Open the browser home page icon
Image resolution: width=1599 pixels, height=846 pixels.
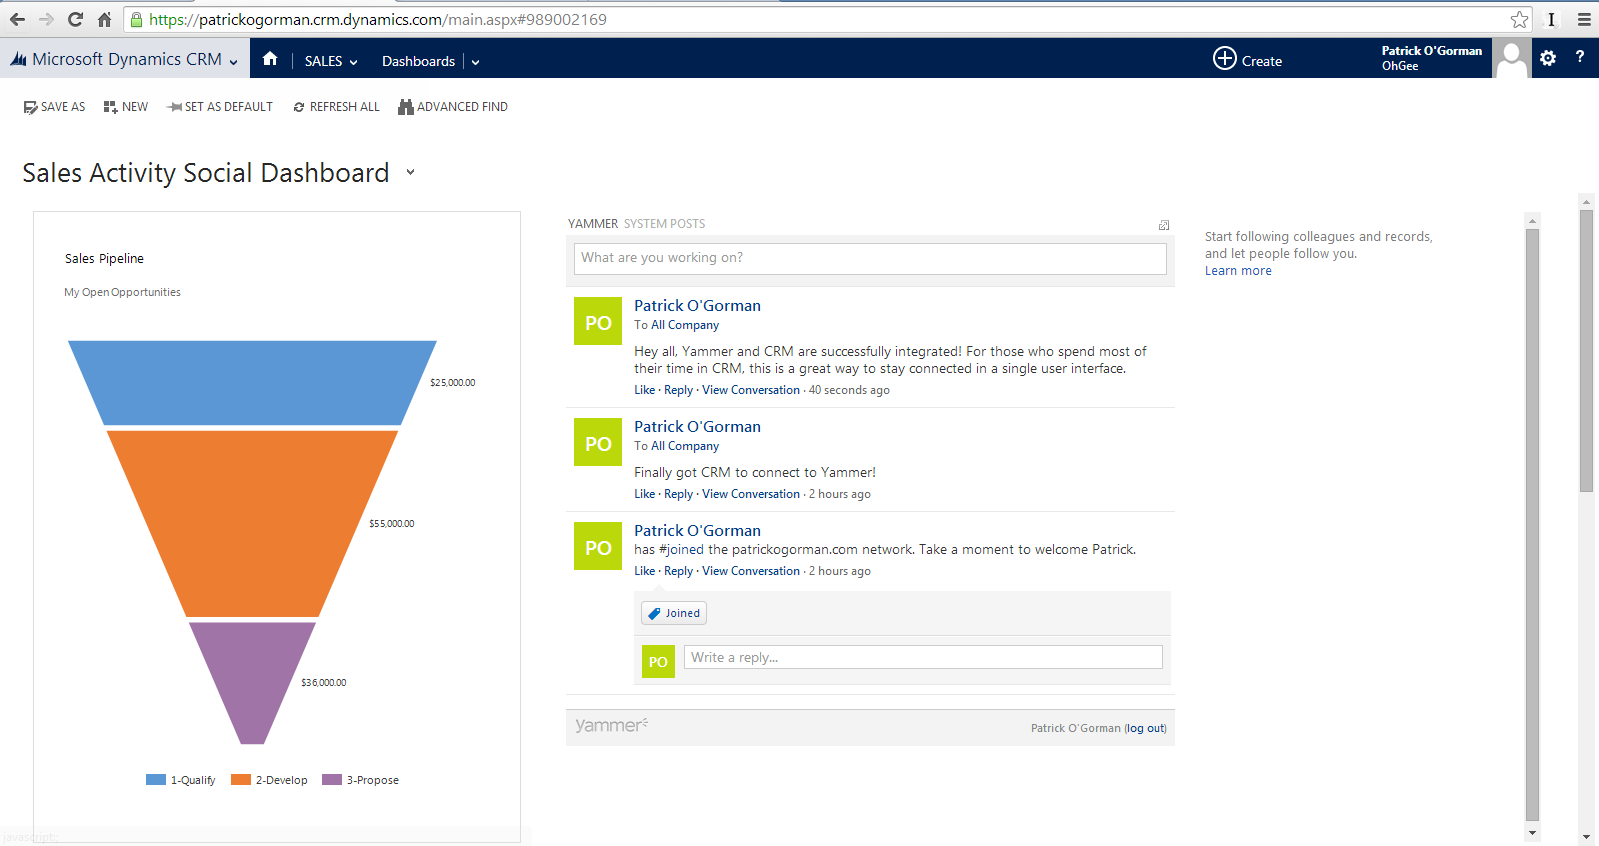(104, 19)
